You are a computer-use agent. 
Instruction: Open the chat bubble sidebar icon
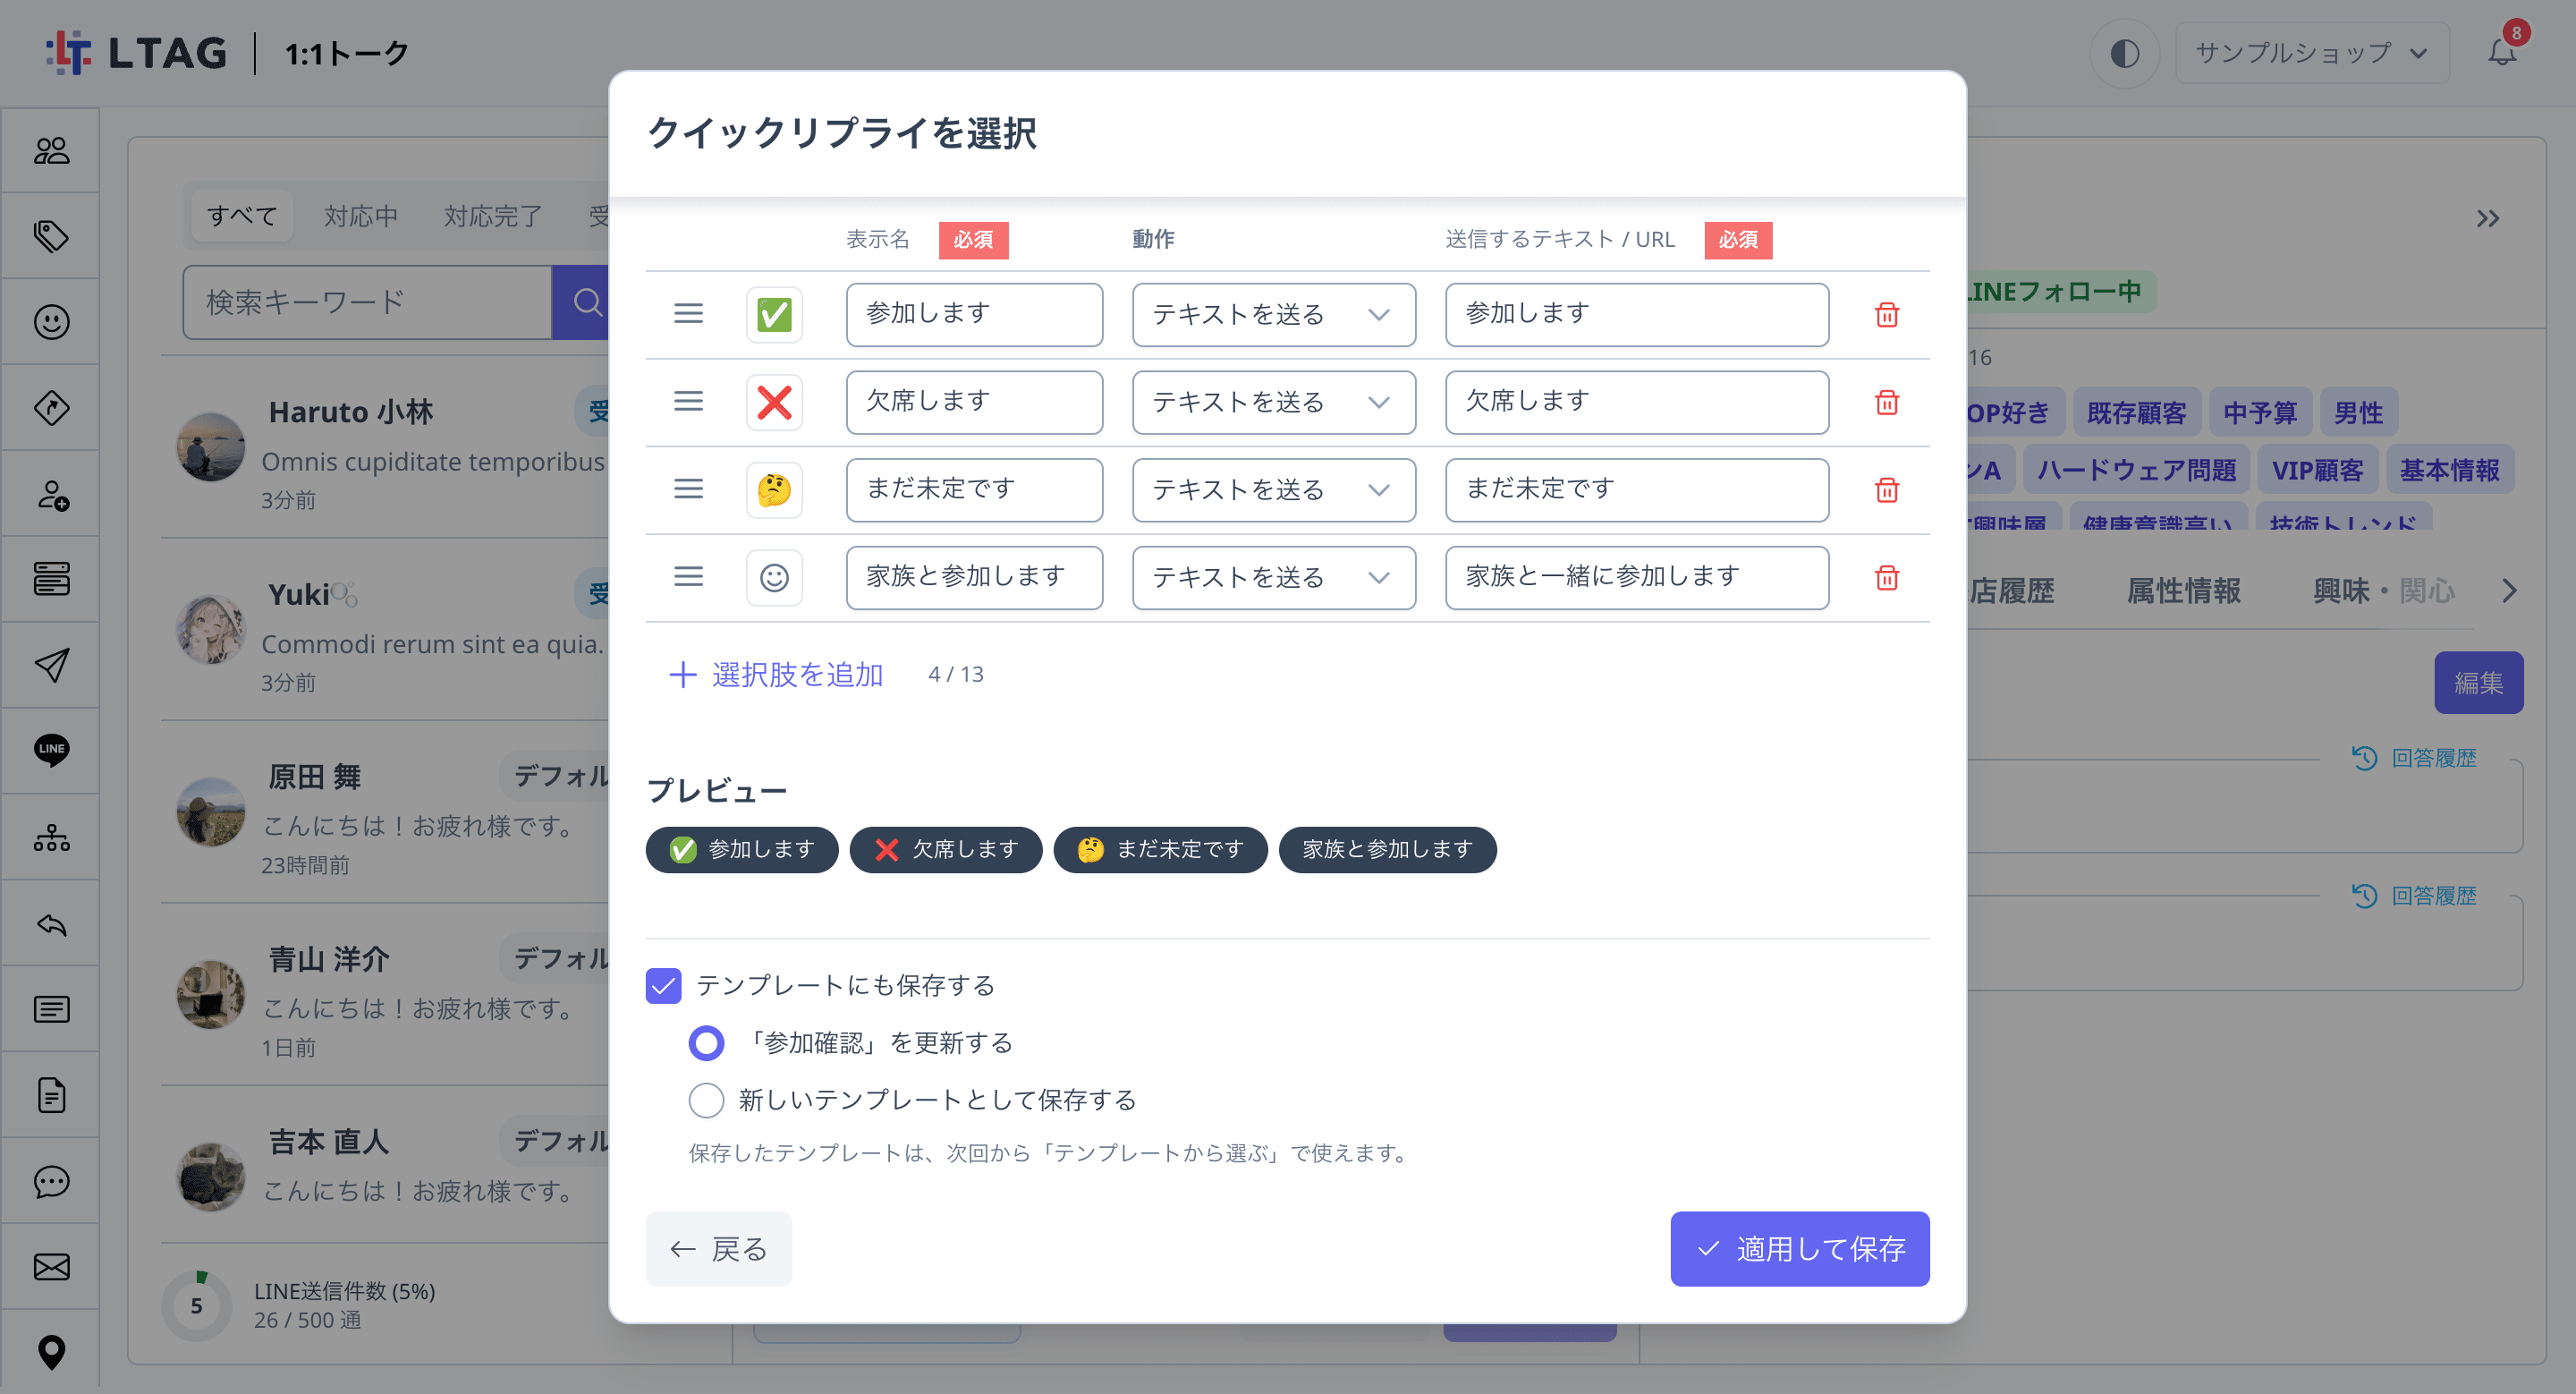pos(51,1181)
